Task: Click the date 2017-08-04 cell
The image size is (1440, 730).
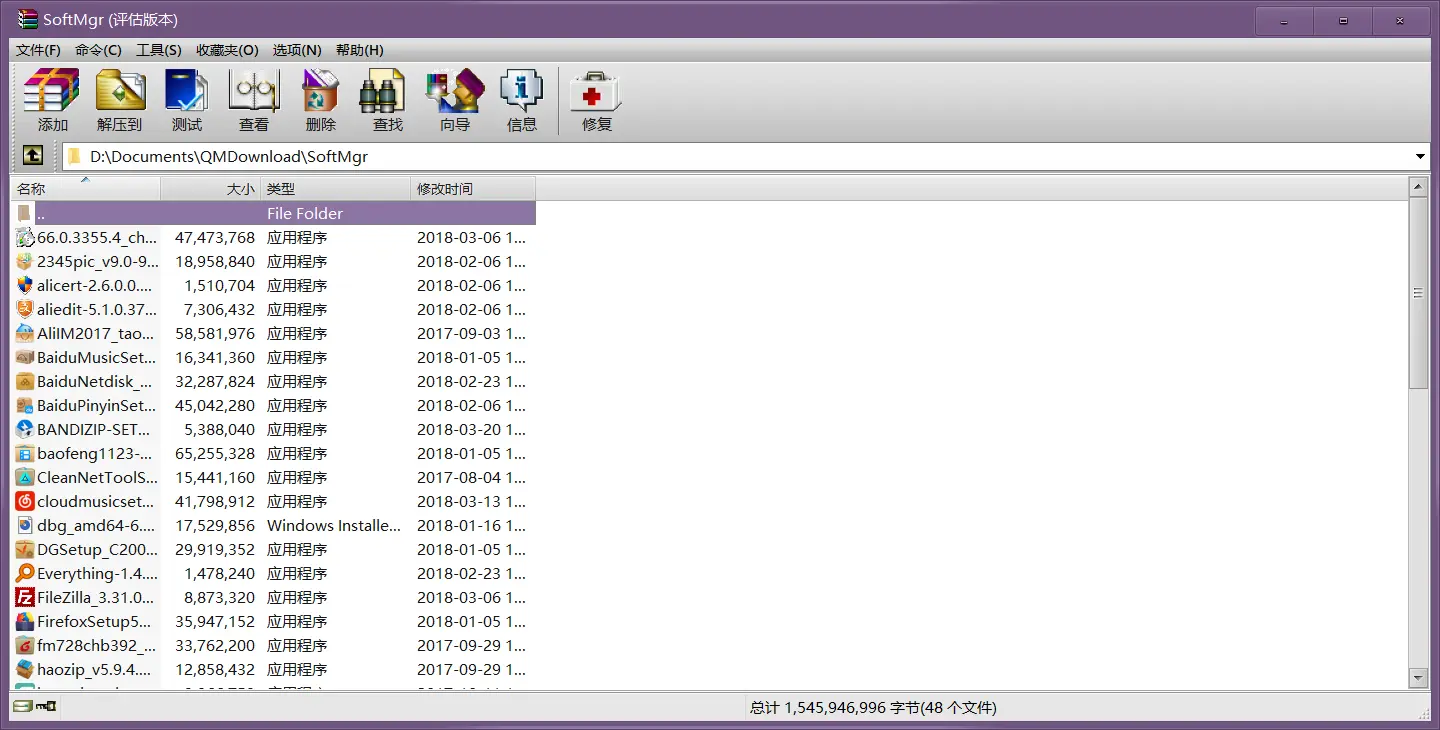Action: point(471,477)
